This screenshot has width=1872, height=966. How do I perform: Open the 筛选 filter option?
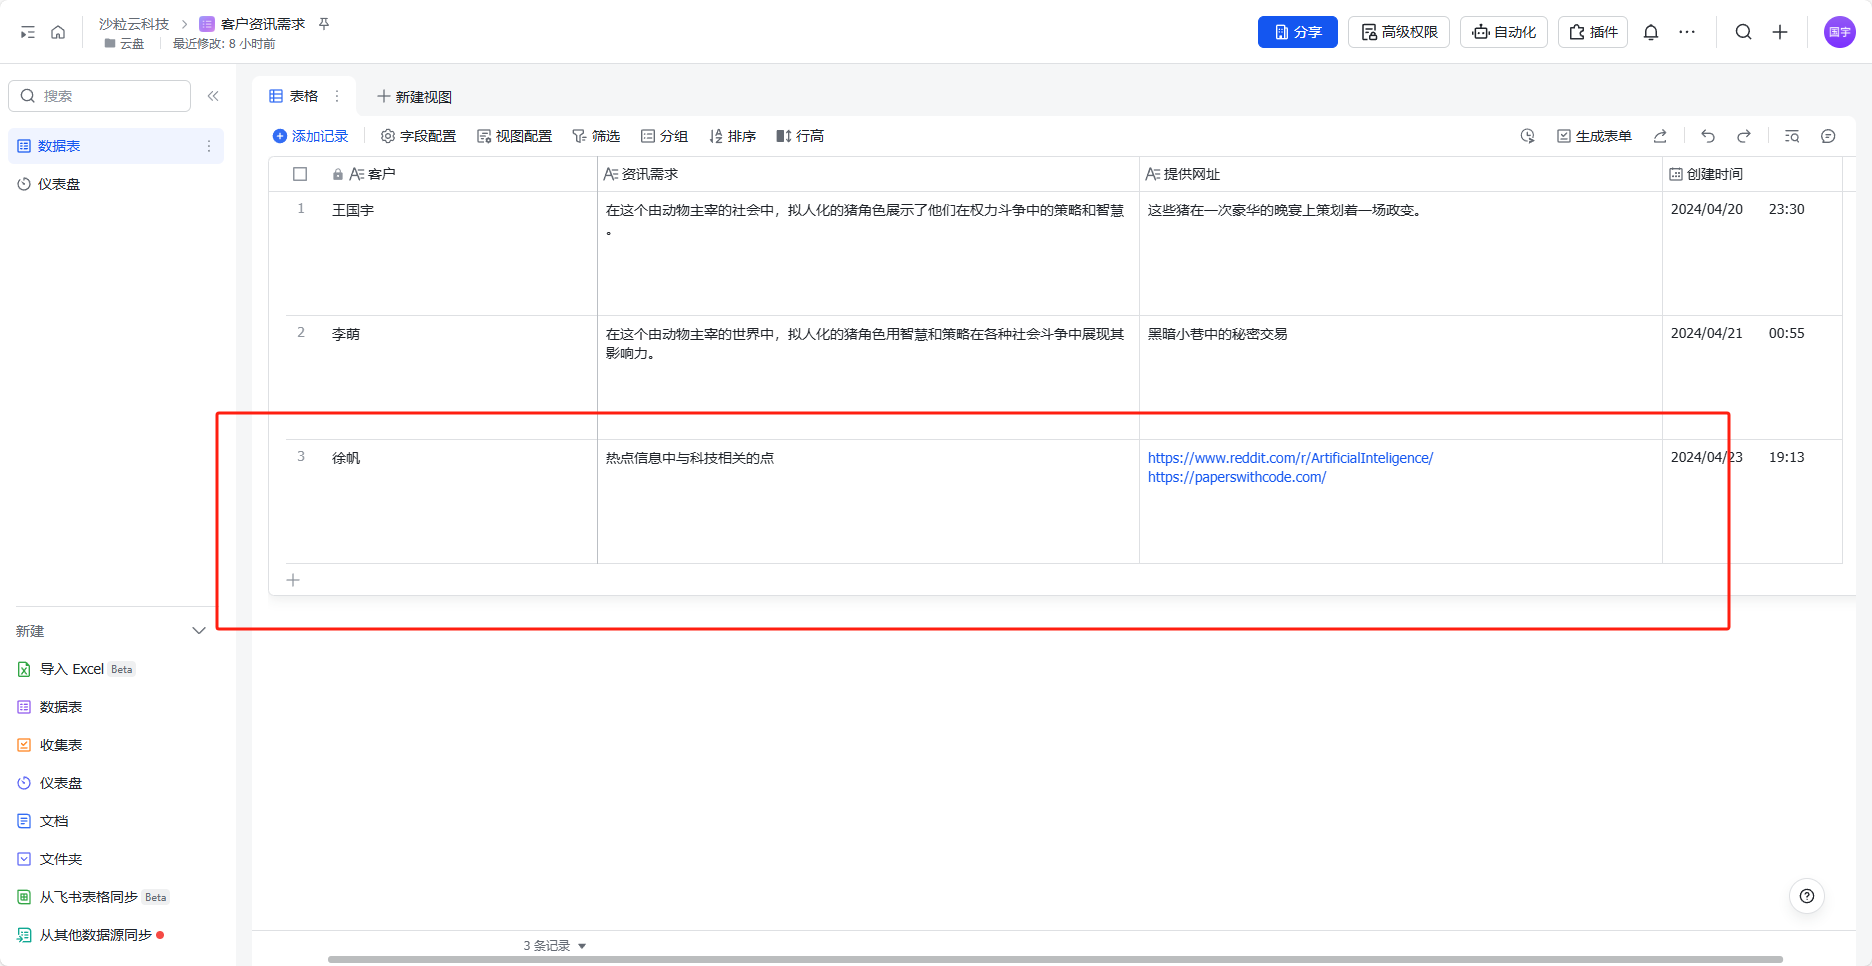596,136
